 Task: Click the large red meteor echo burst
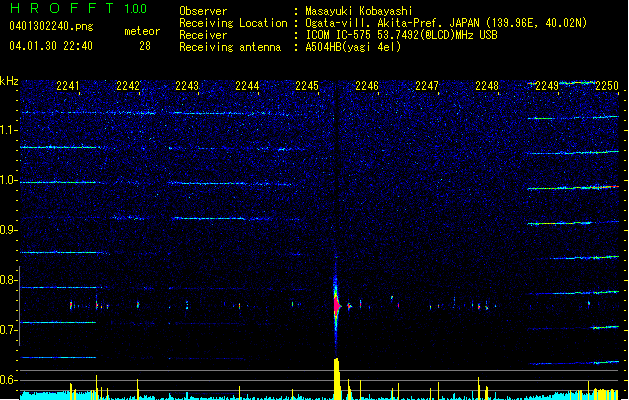[x=336, y=305]
